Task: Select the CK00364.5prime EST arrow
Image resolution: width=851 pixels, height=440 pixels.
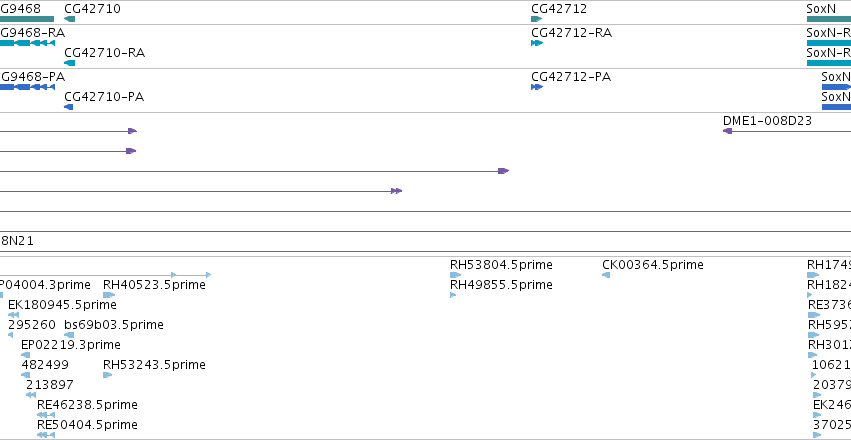Action: (x=606, y=275)
